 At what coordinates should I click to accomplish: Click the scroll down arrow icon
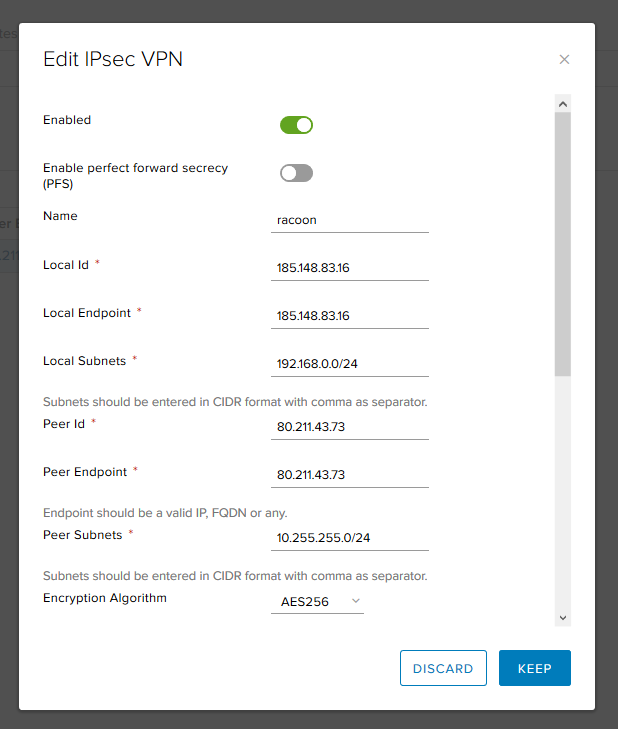[x=563, y=618]
